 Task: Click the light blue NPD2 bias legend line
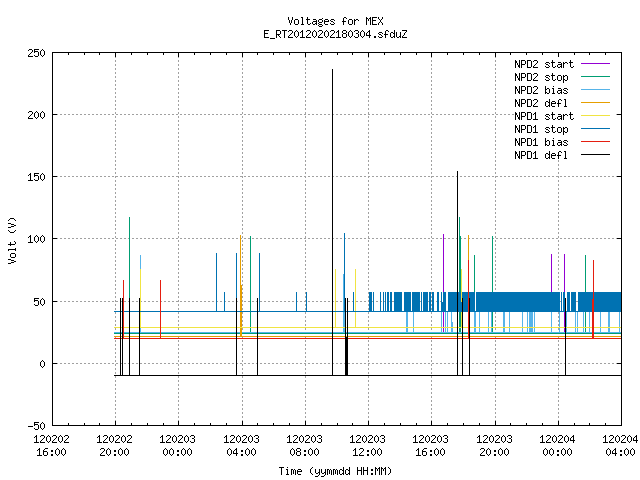596,90
